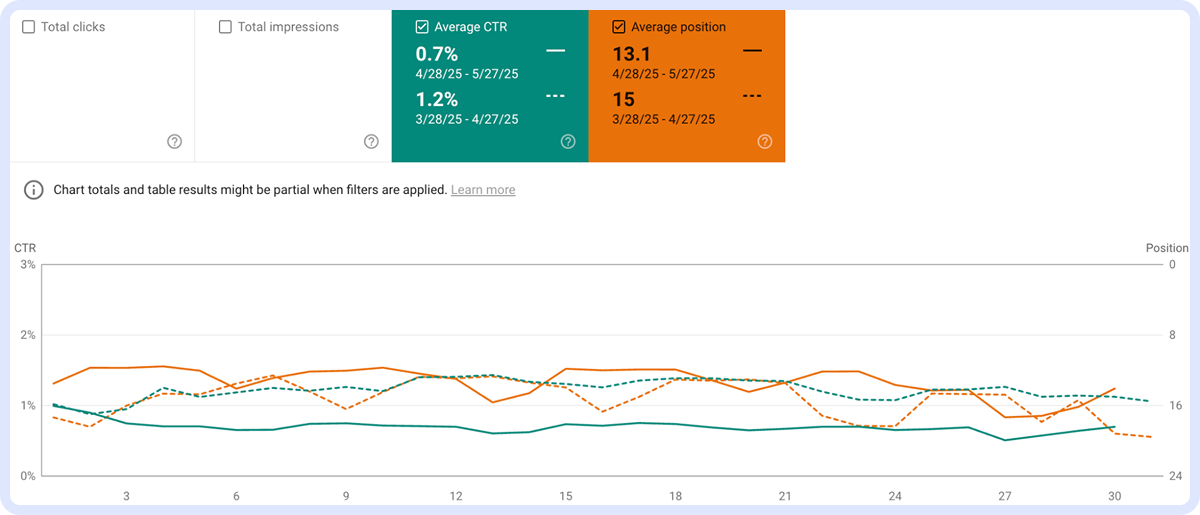Click the 13.1 average position value

click(x=632, y=54)
